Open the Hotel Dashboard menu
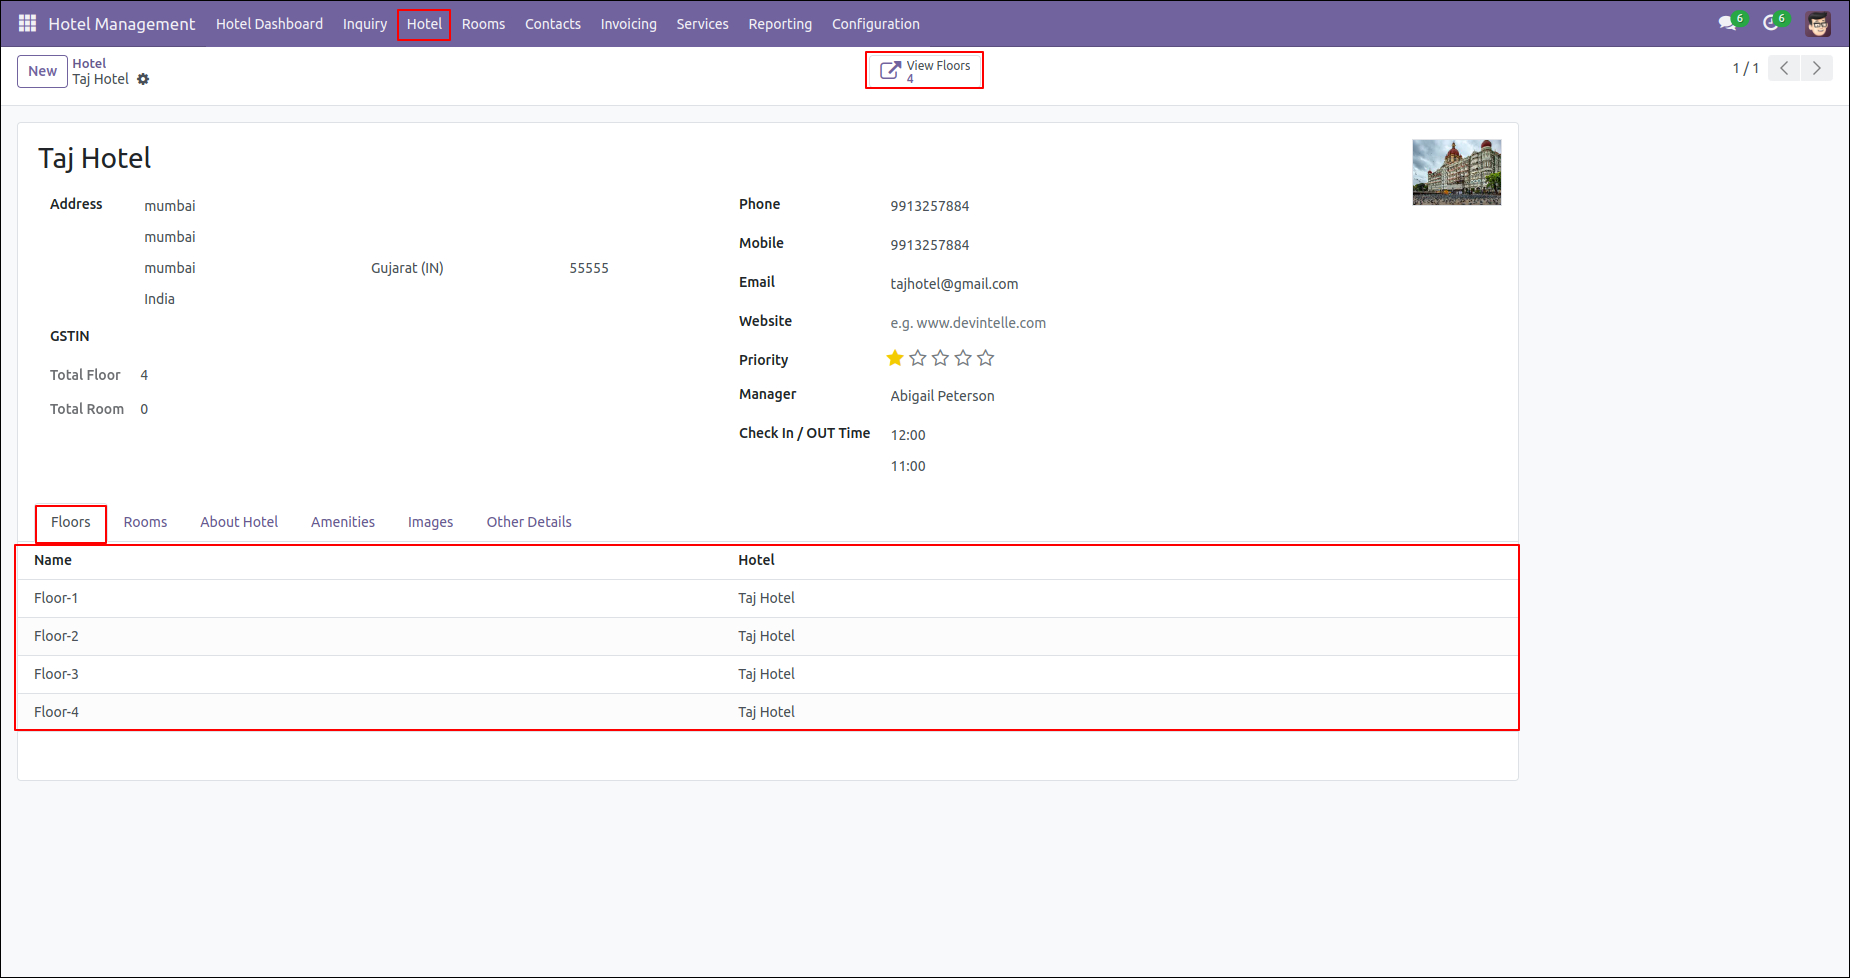The height and width of the screenshot is (978, 1850). 269,24
